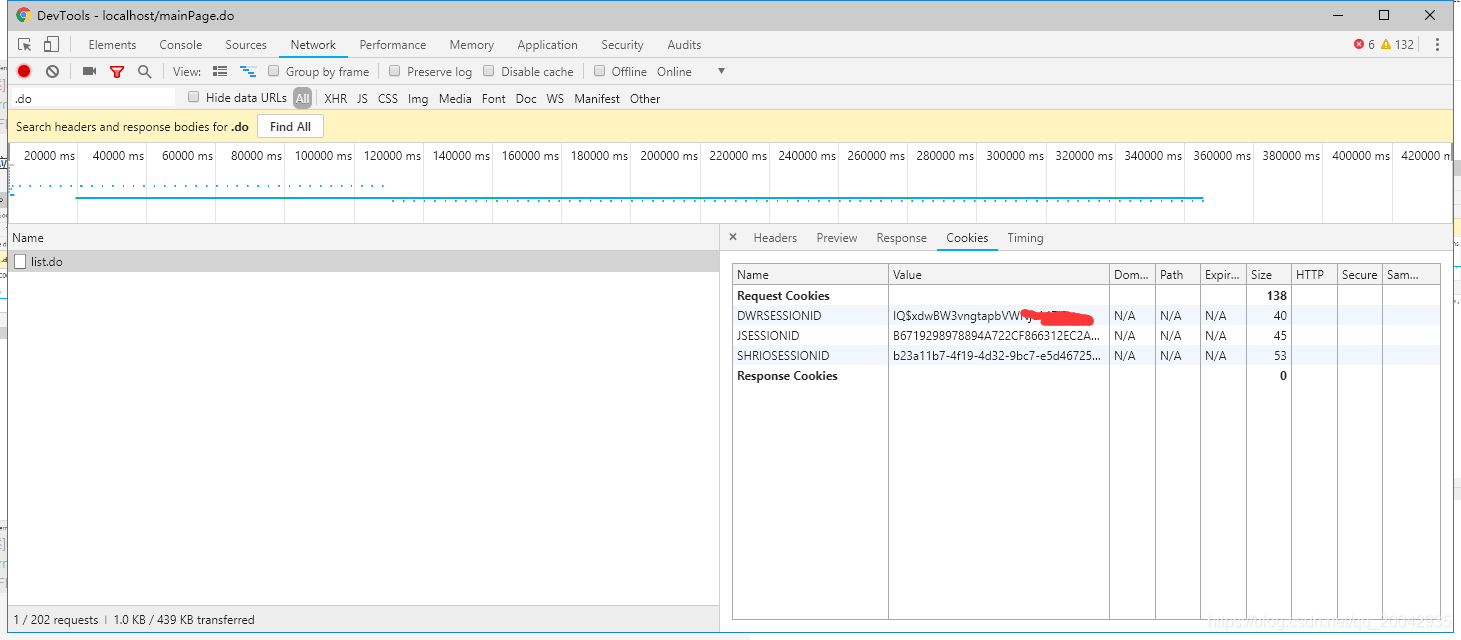Select the All filter type

pos(302,99)
